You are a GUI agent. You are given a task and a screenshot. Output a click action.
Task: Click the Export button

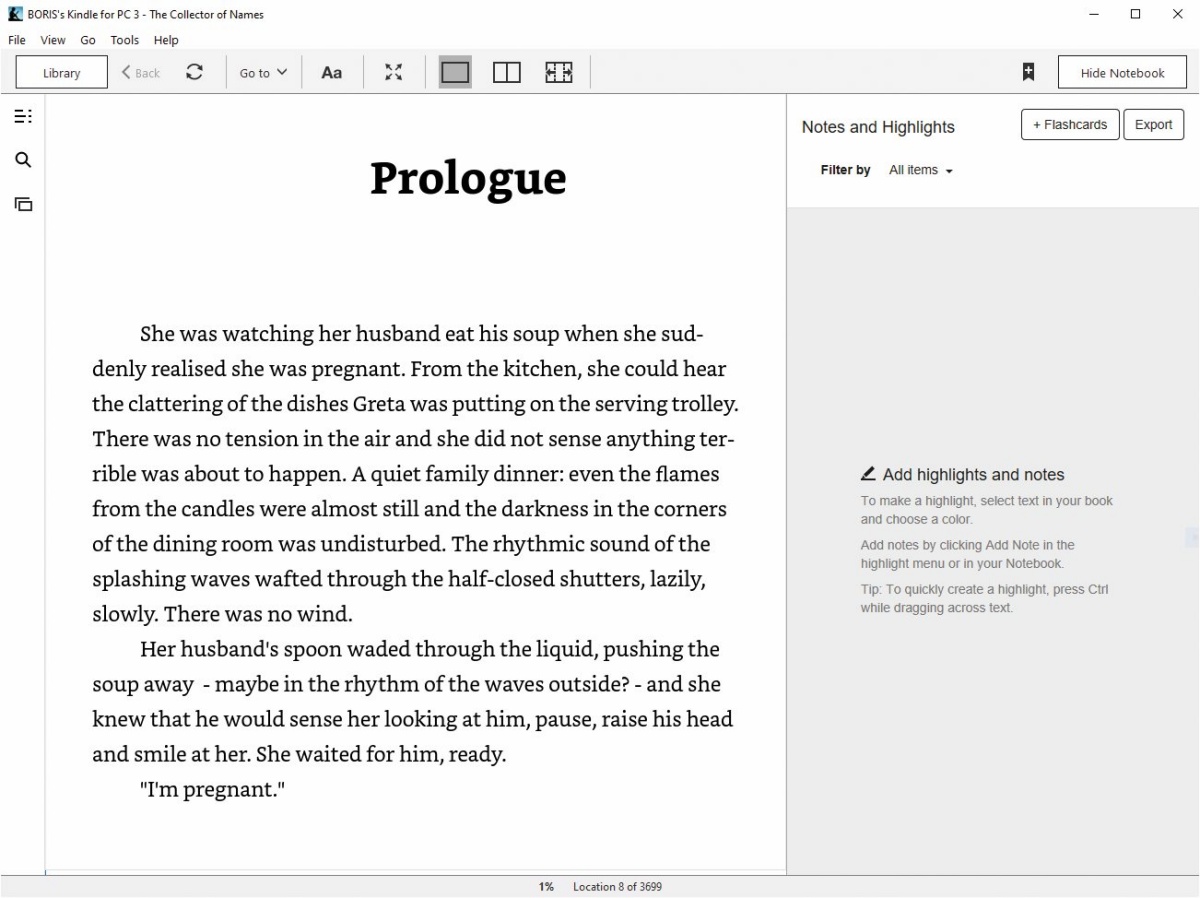[1153, 125]
